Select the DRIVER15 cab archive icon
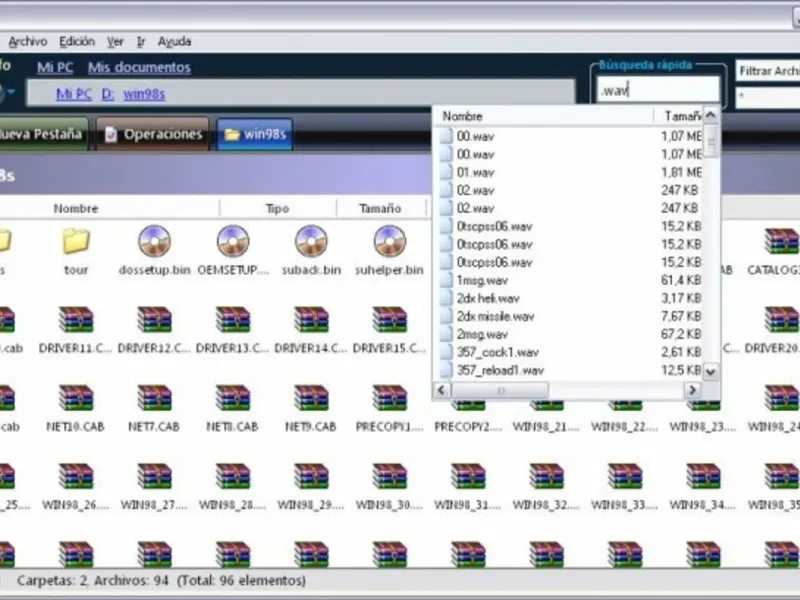The image size is (800, 600). (389, 319)
